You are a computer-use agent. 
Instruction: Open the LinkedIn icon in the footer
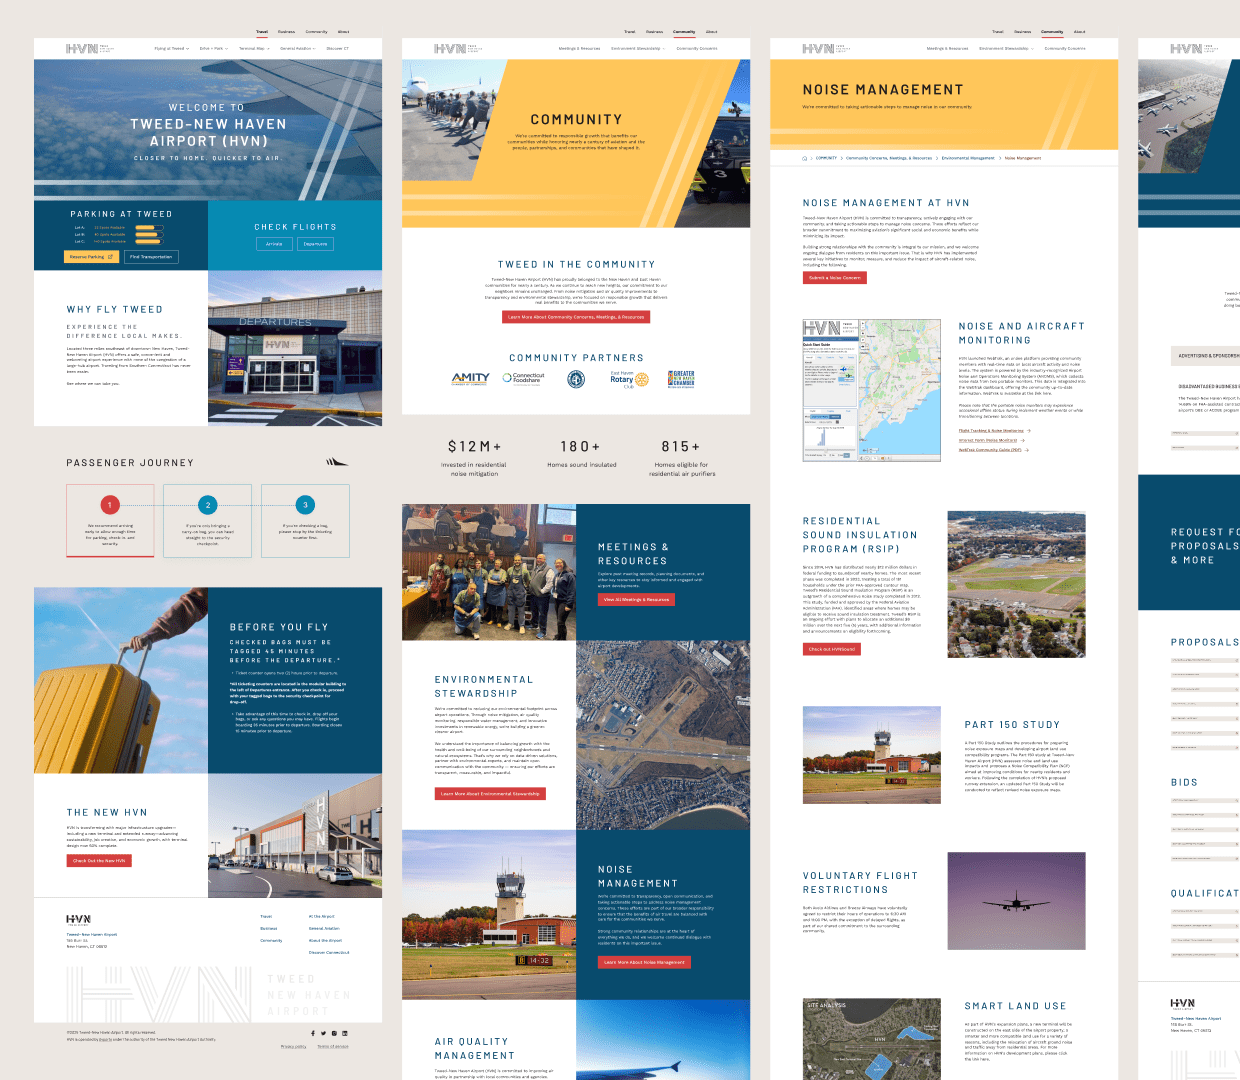[344, 1033]
